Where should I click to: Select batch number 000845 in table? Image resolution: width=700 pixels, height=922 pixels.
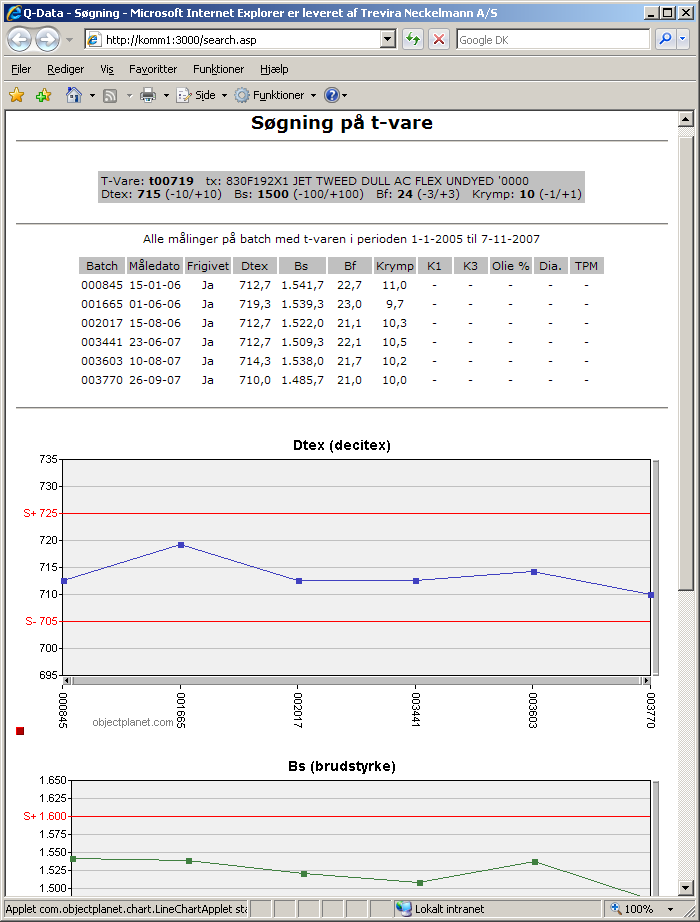(102, 285)
